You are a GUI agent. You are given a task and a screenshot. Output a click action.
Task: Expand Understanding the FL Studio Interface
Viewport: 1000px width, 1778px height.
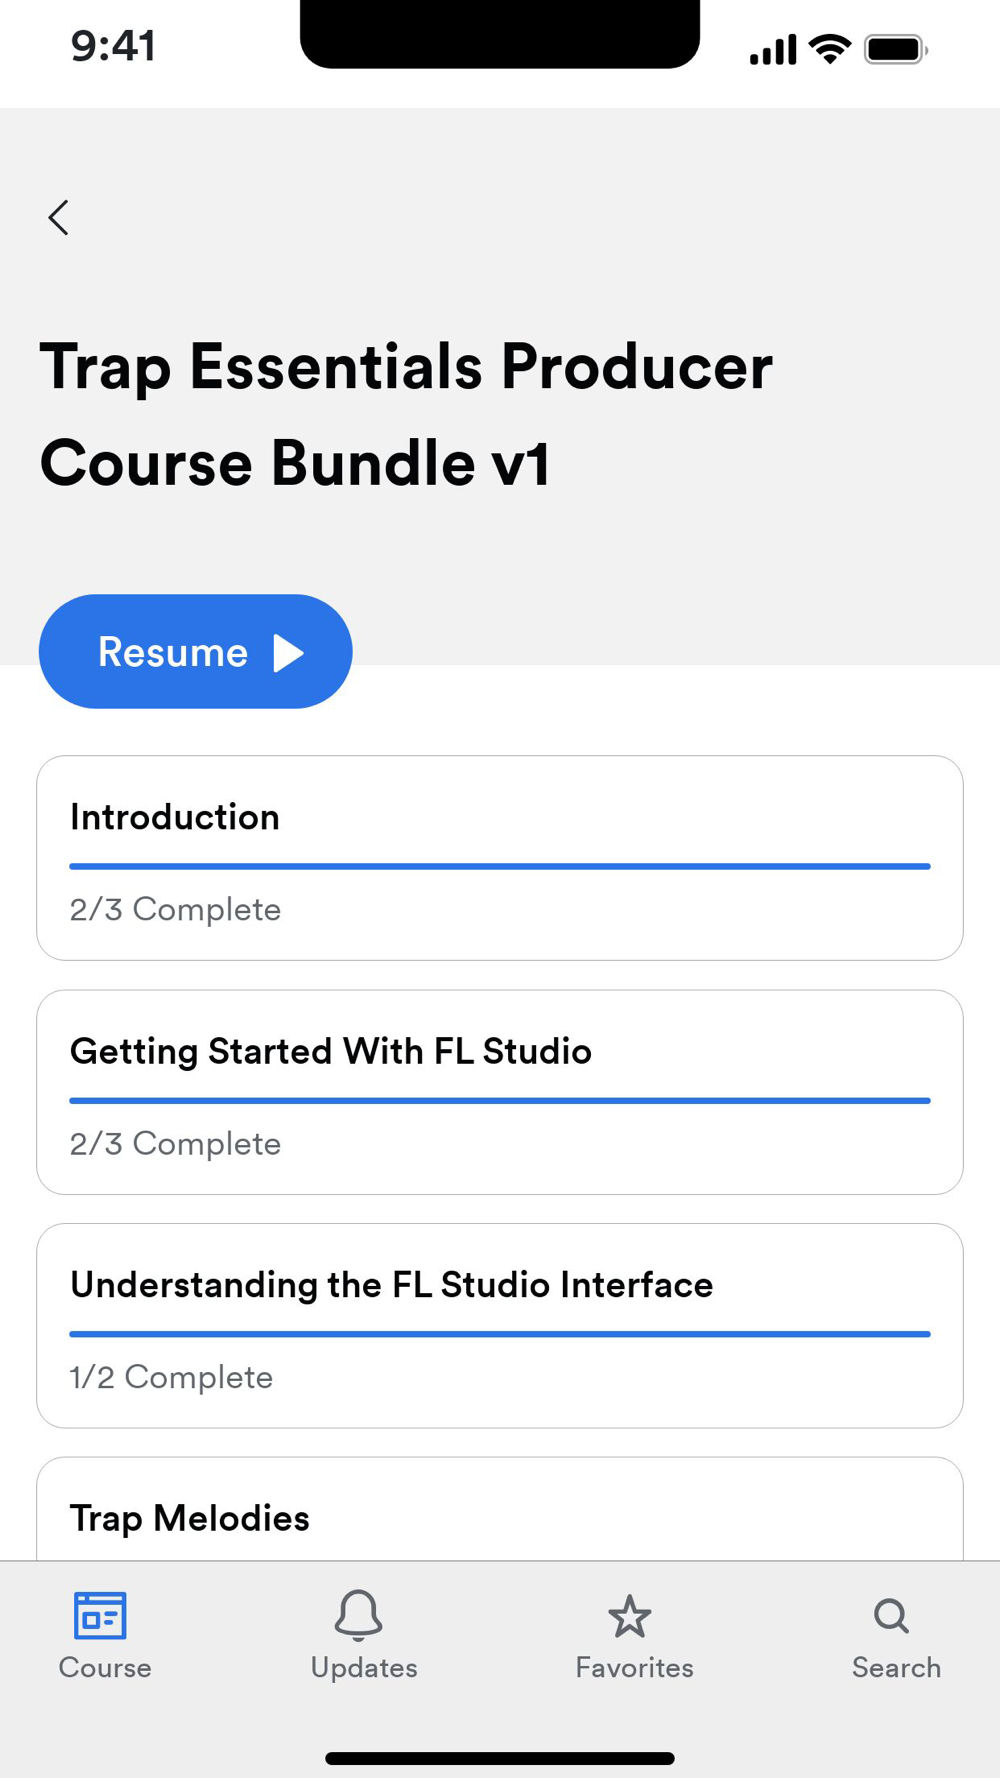(x=500, y=1326)
